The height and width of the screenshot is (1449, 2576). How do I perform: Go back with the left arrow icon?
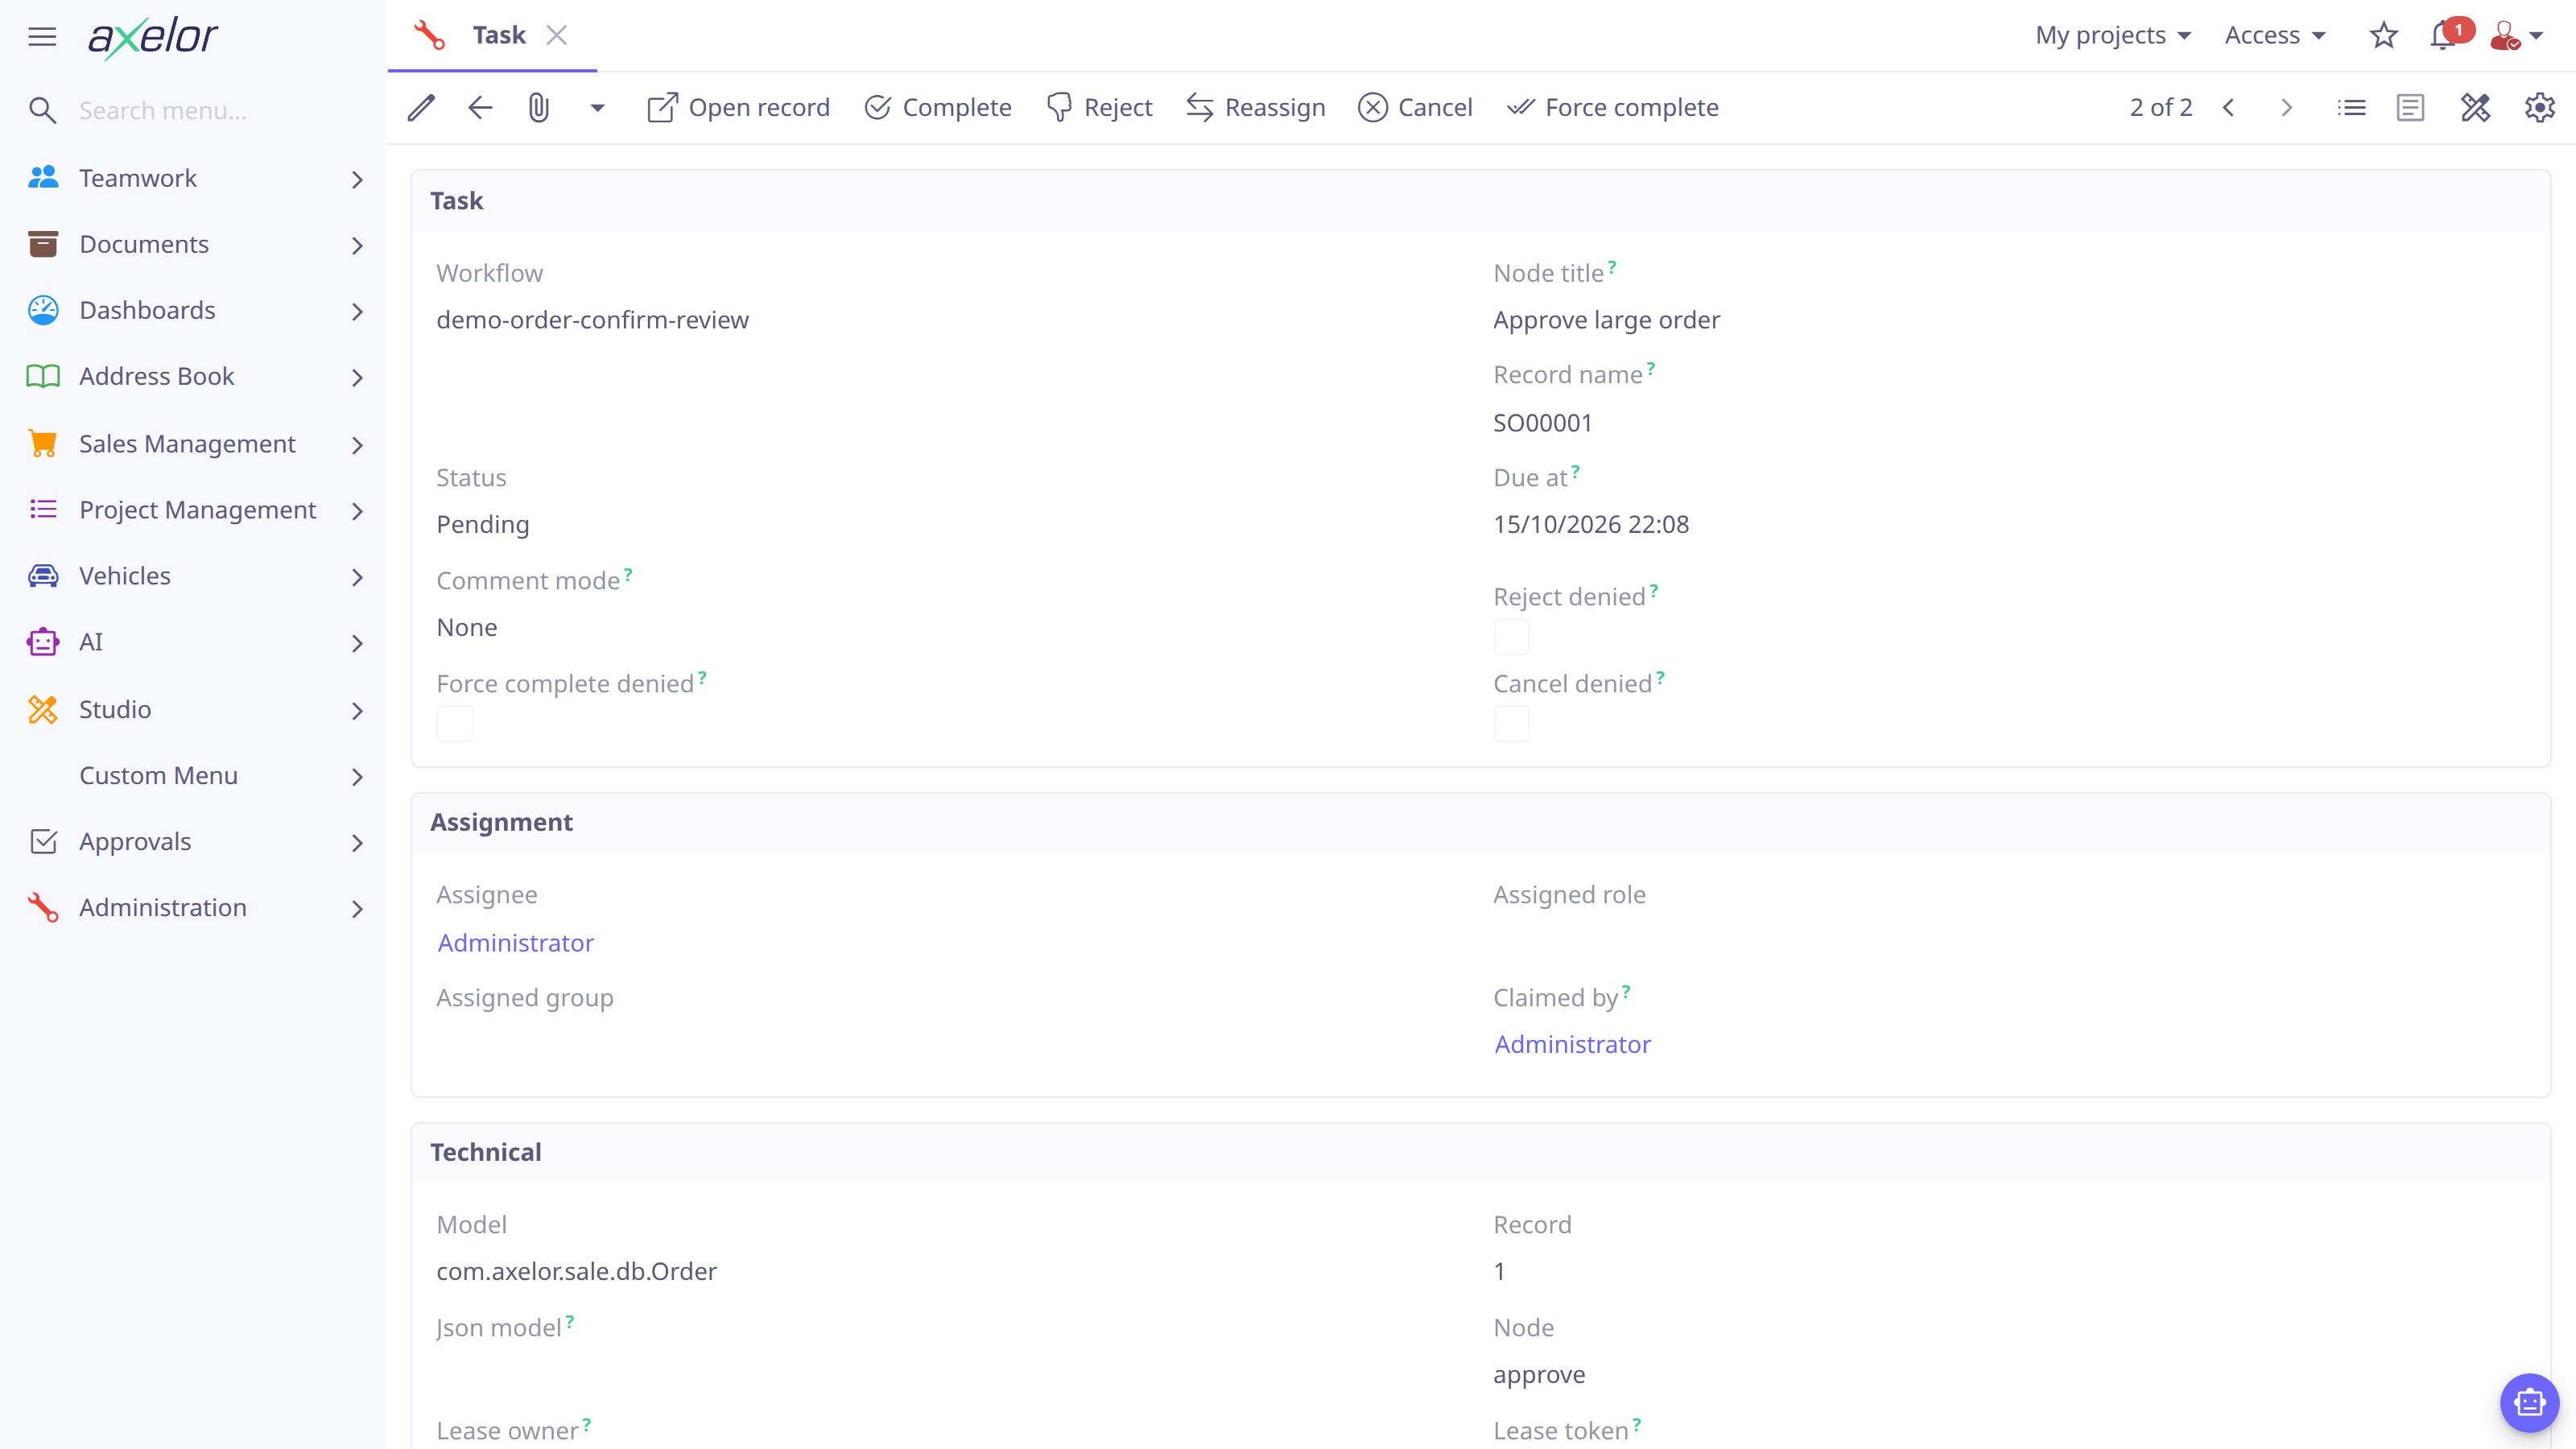480,107
